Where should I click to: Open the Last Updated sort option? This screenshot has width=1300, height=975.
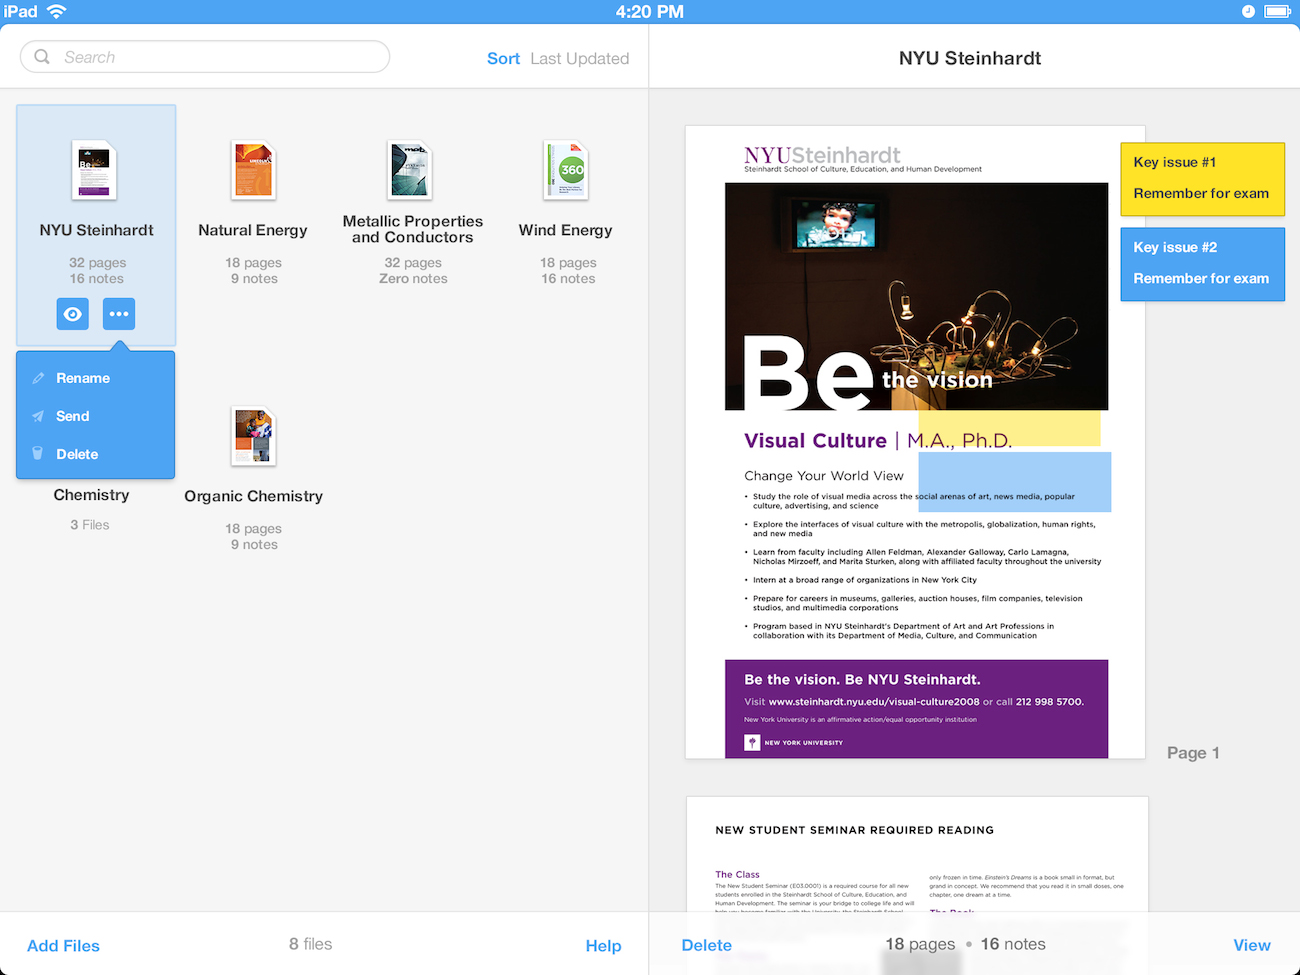tap(580, 59)
